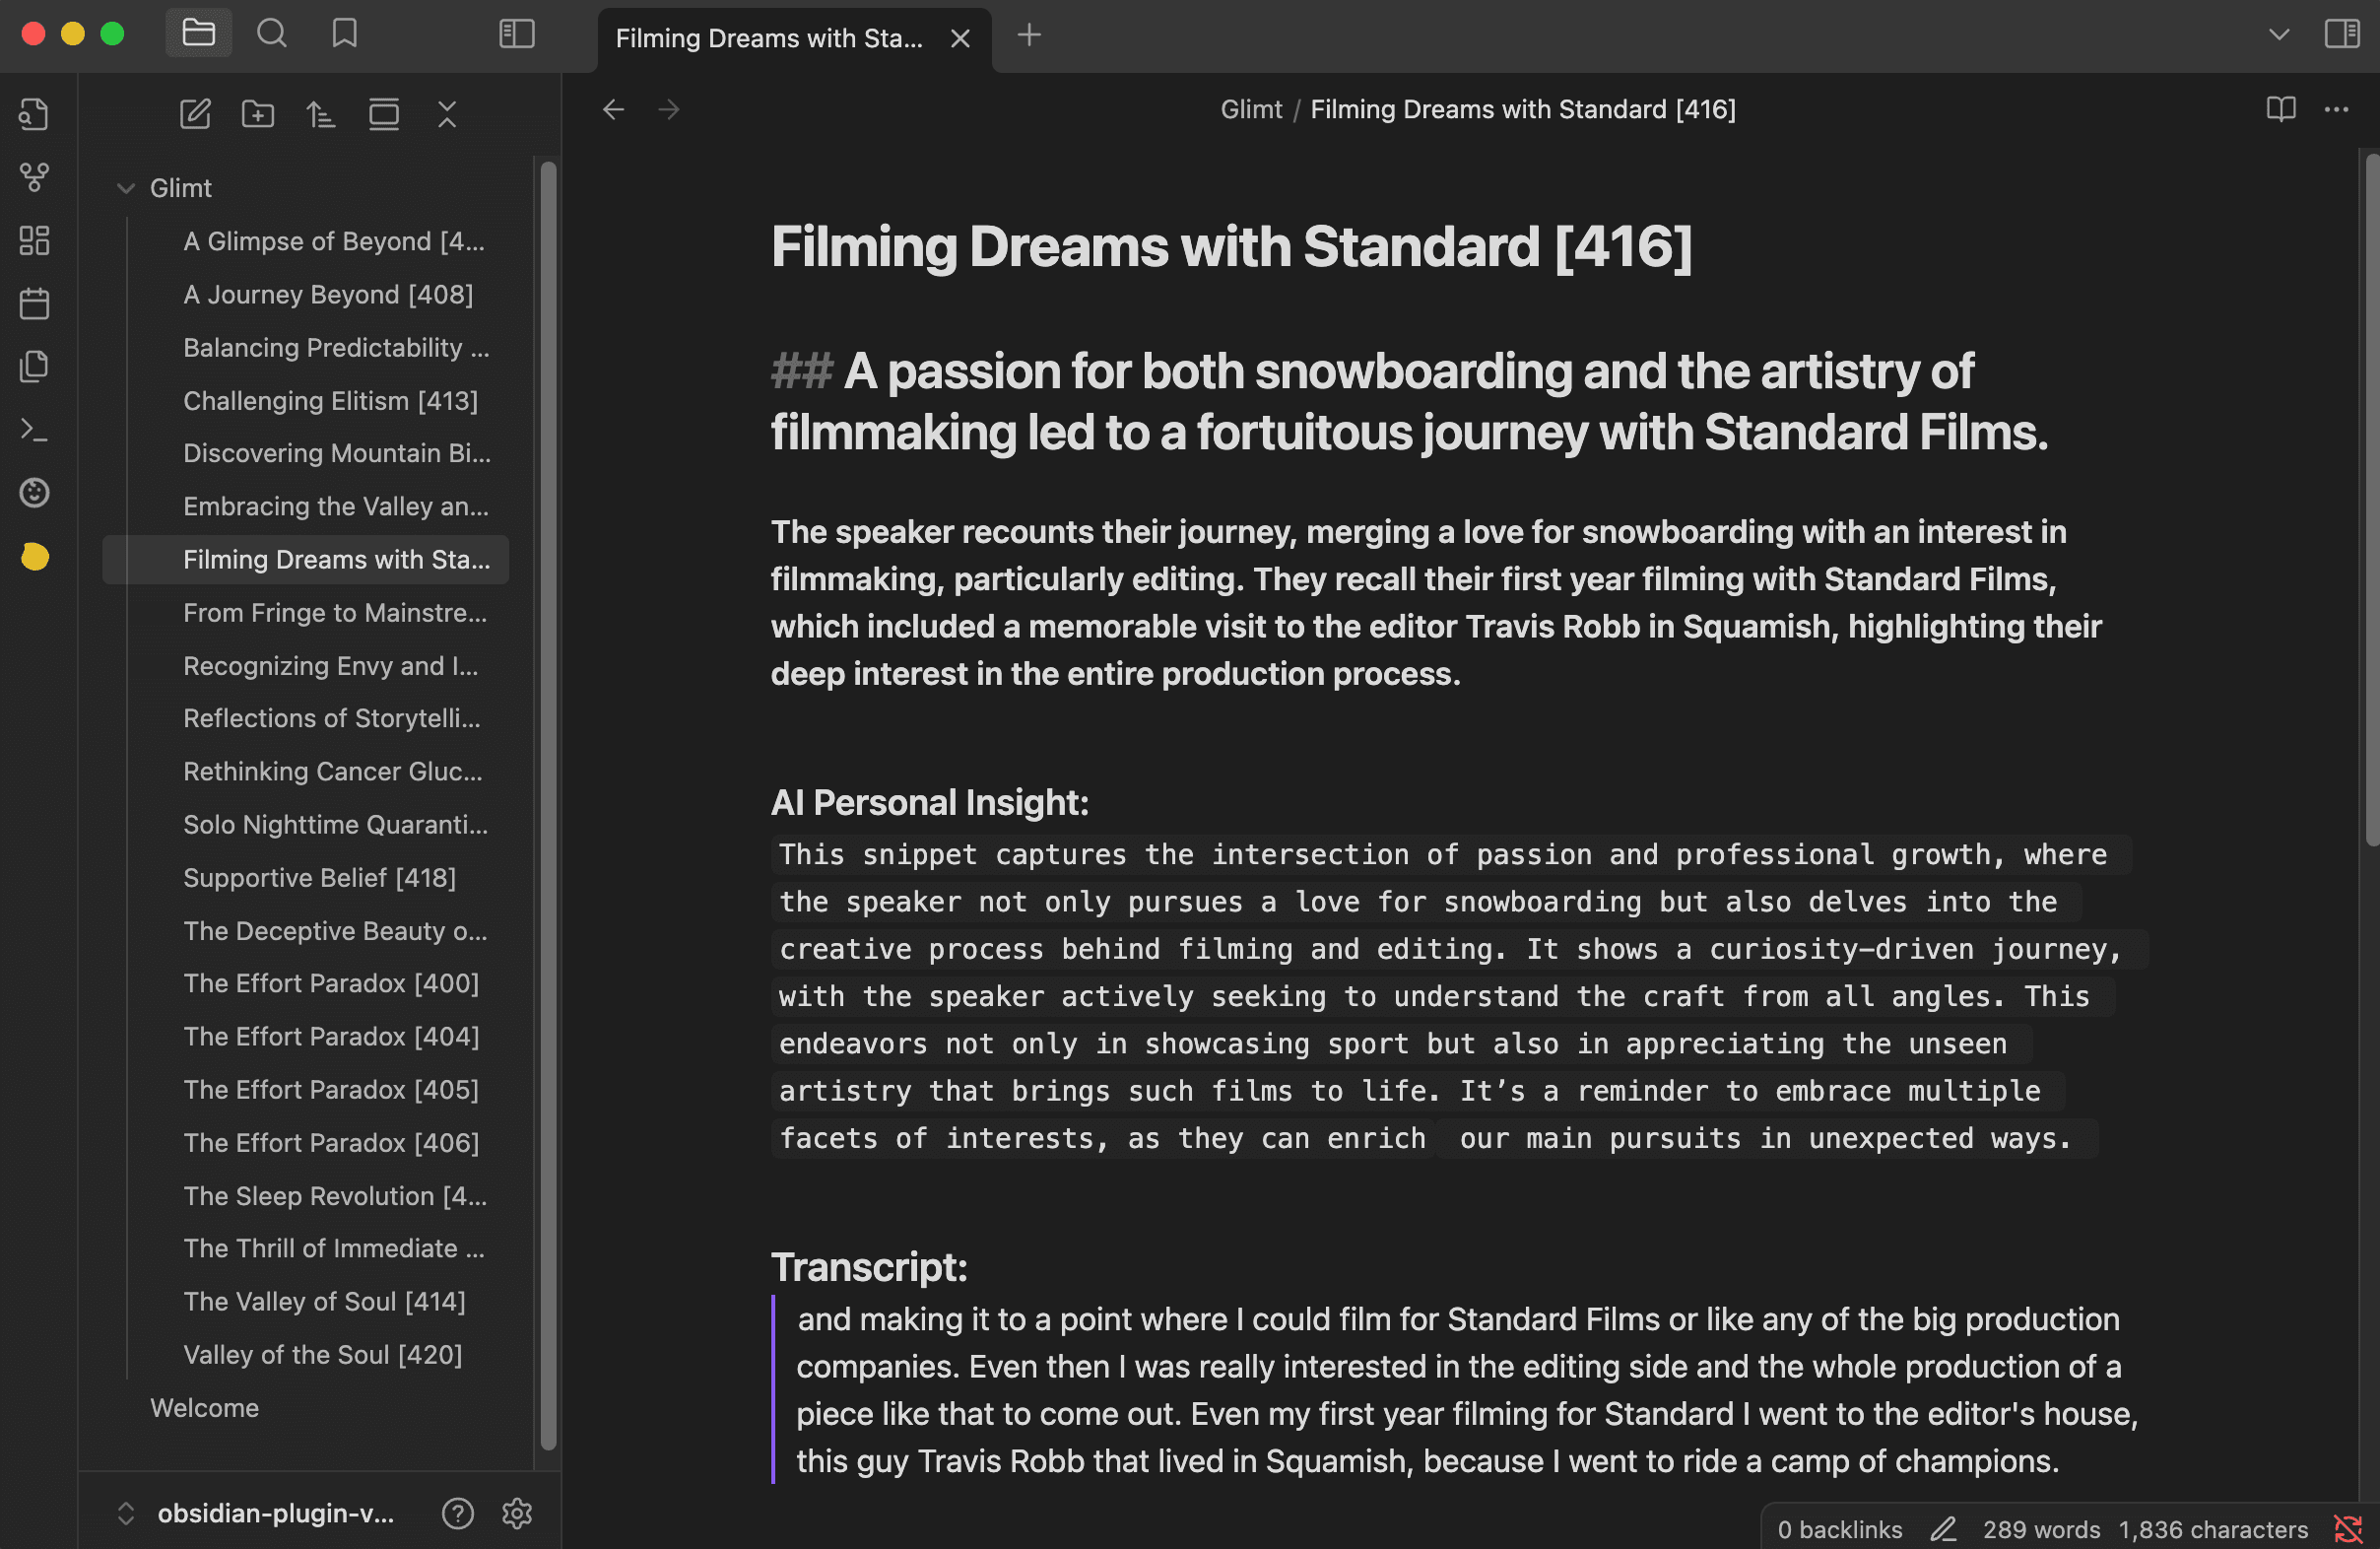The width and height of the screenshot is (2380, 1549).
Task: Switch to reading view
Action: pos(2281,109)
